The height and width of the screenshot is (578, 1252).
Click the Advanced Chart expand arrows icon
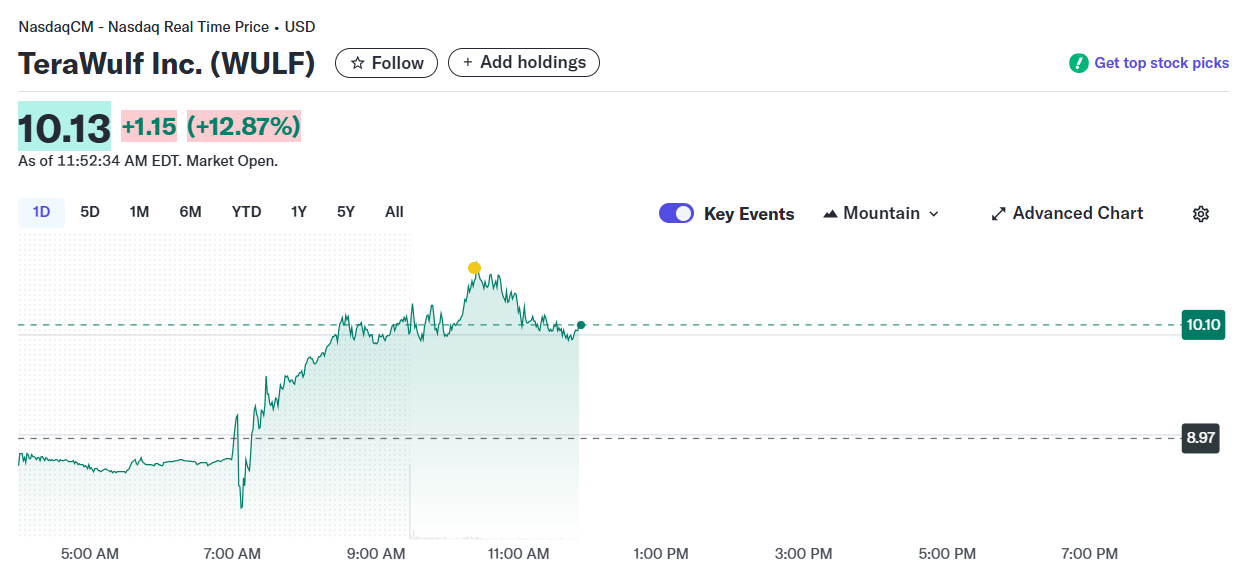coord(998,214)
